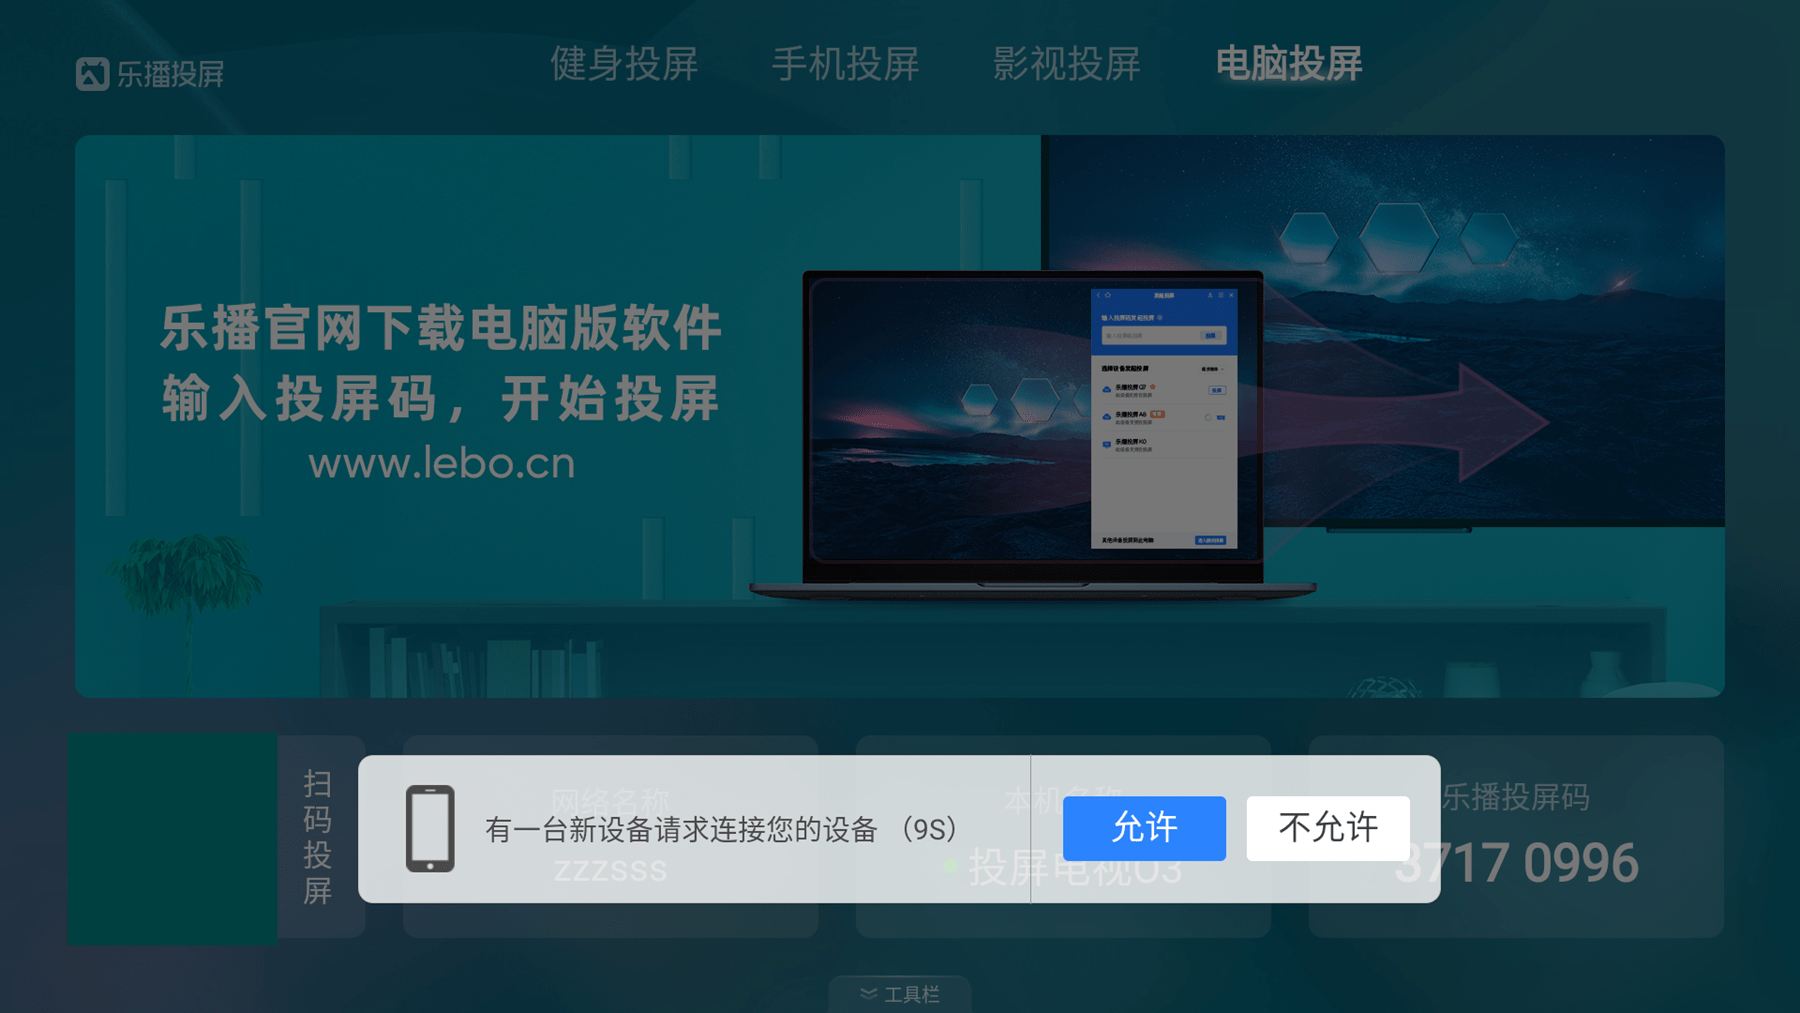The image size is (1800, 1013).
Task: Click the connection request message text
Action: coord(721,829)
